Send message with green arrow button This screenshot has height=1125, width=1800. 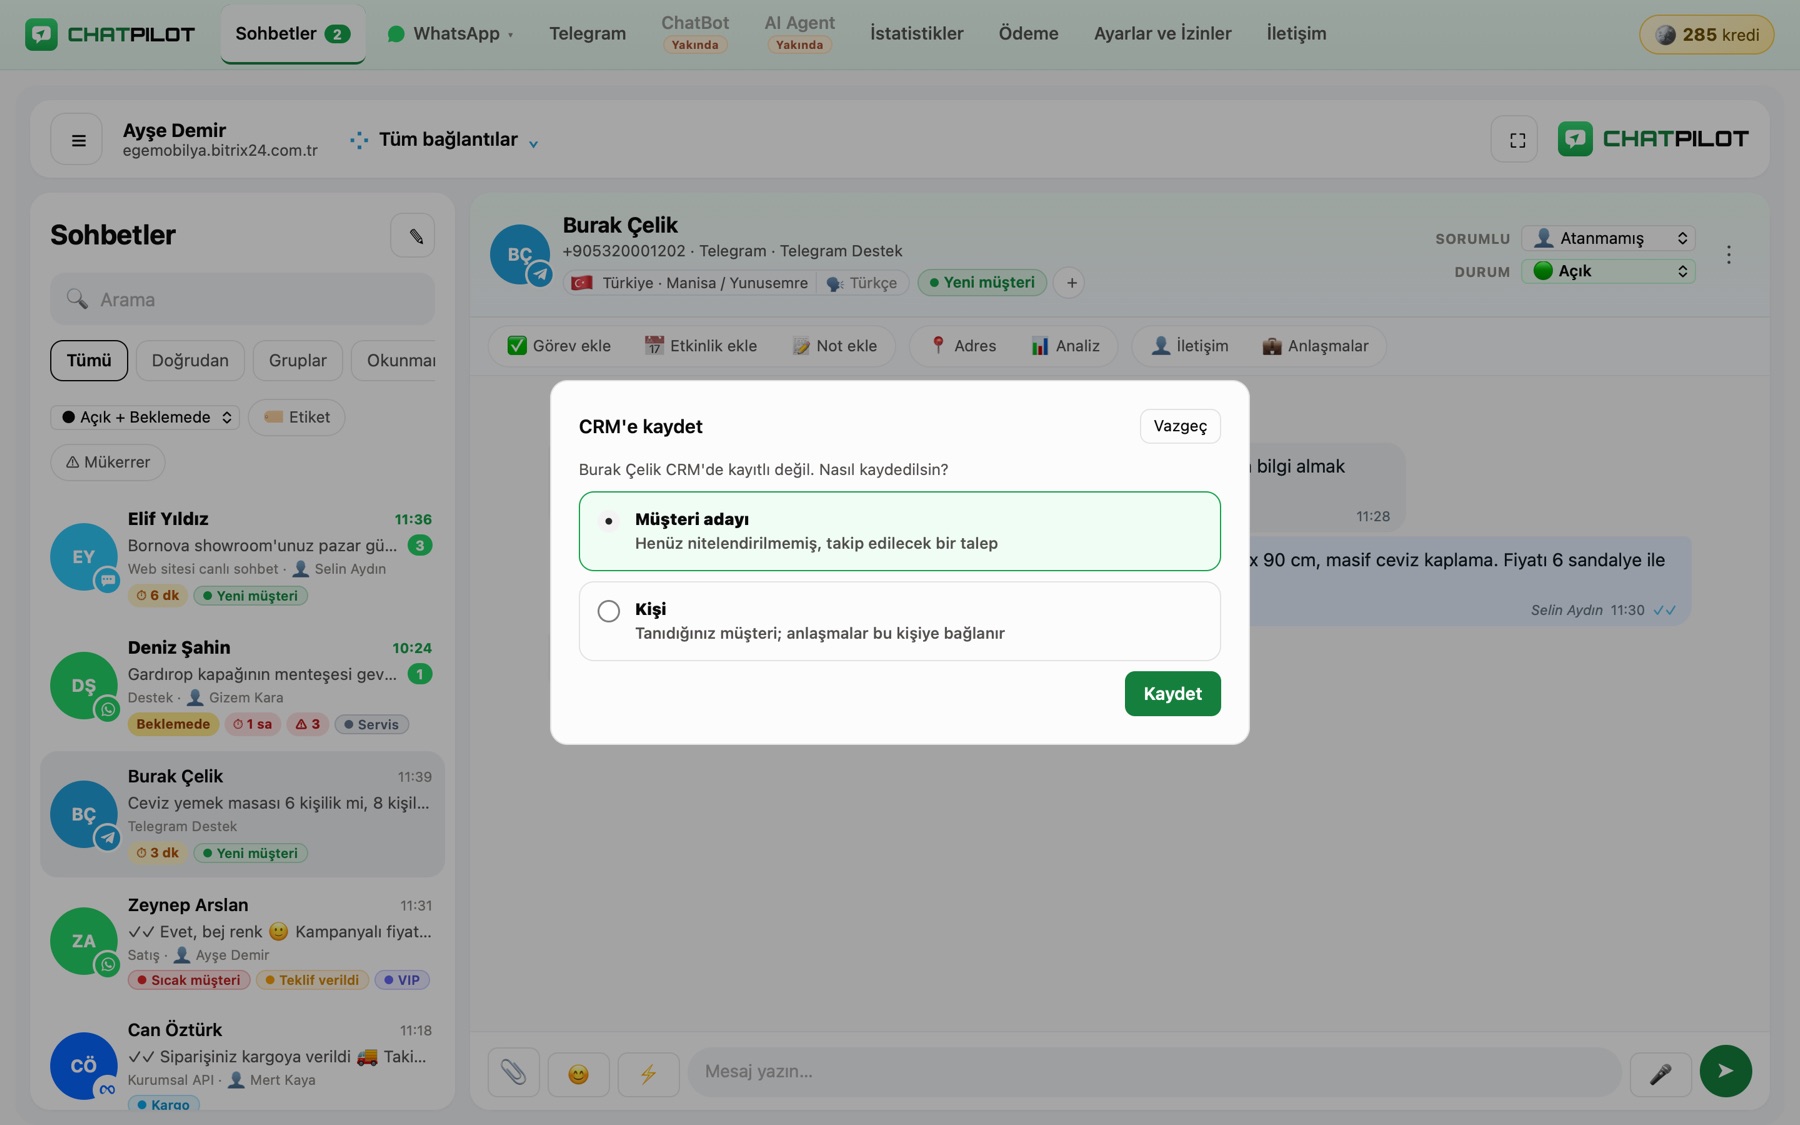tap(1725, 1071)
